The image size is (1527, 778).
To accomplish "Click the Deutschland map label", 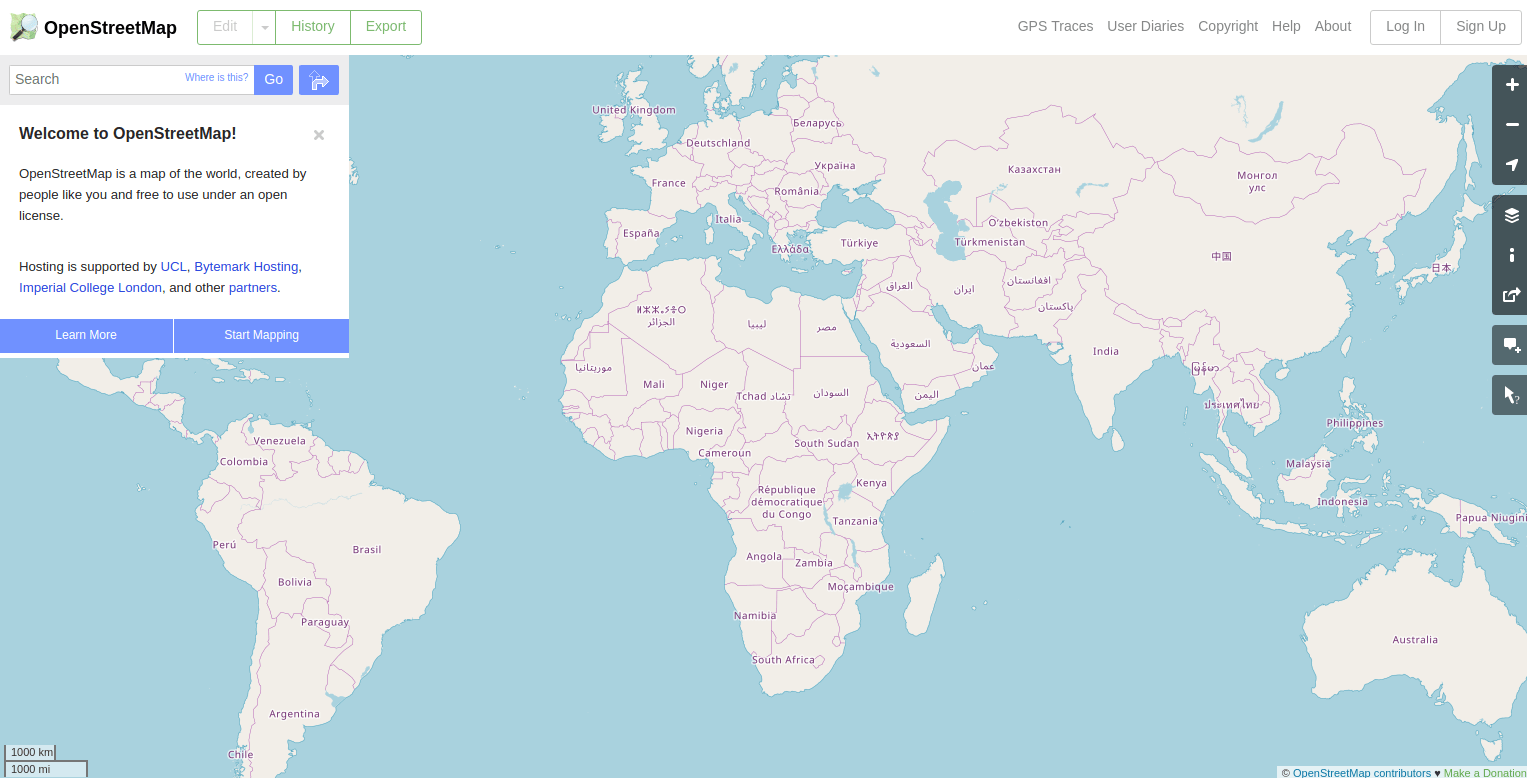I will (718, 143).
